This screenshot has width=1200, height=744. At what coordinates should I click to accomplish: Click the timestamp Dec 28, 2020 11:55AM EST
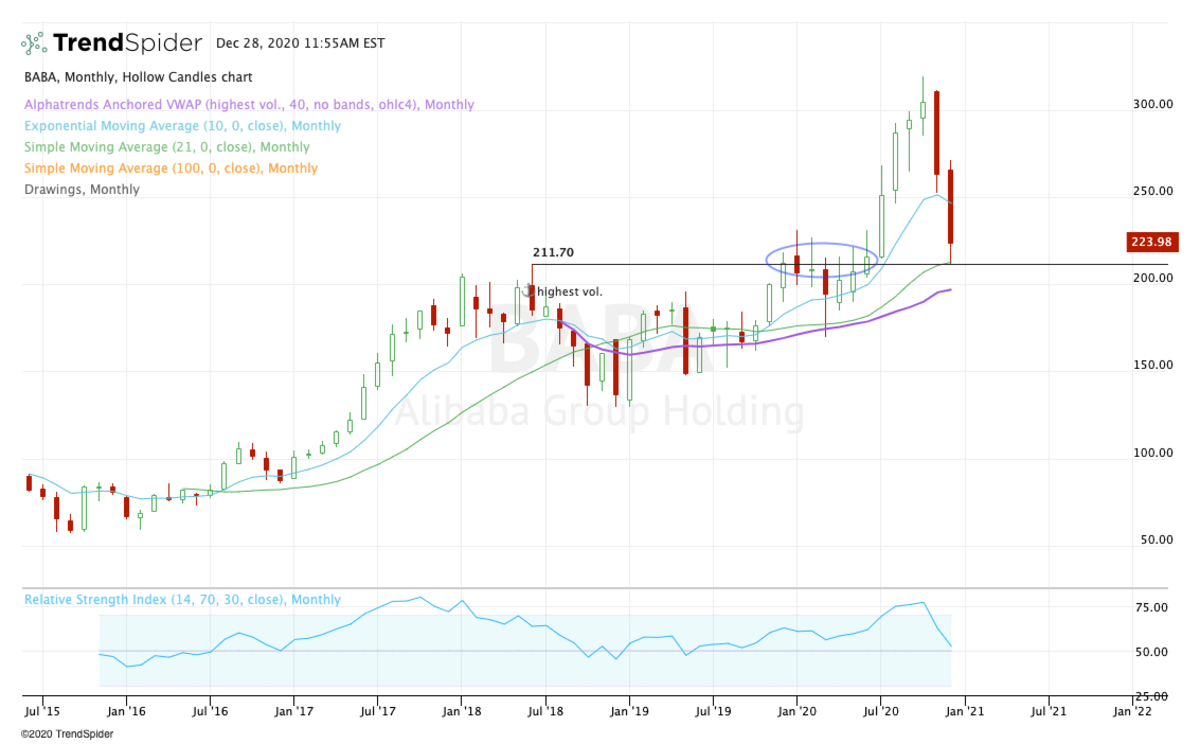pyautogui.click(x=299, y=43)
